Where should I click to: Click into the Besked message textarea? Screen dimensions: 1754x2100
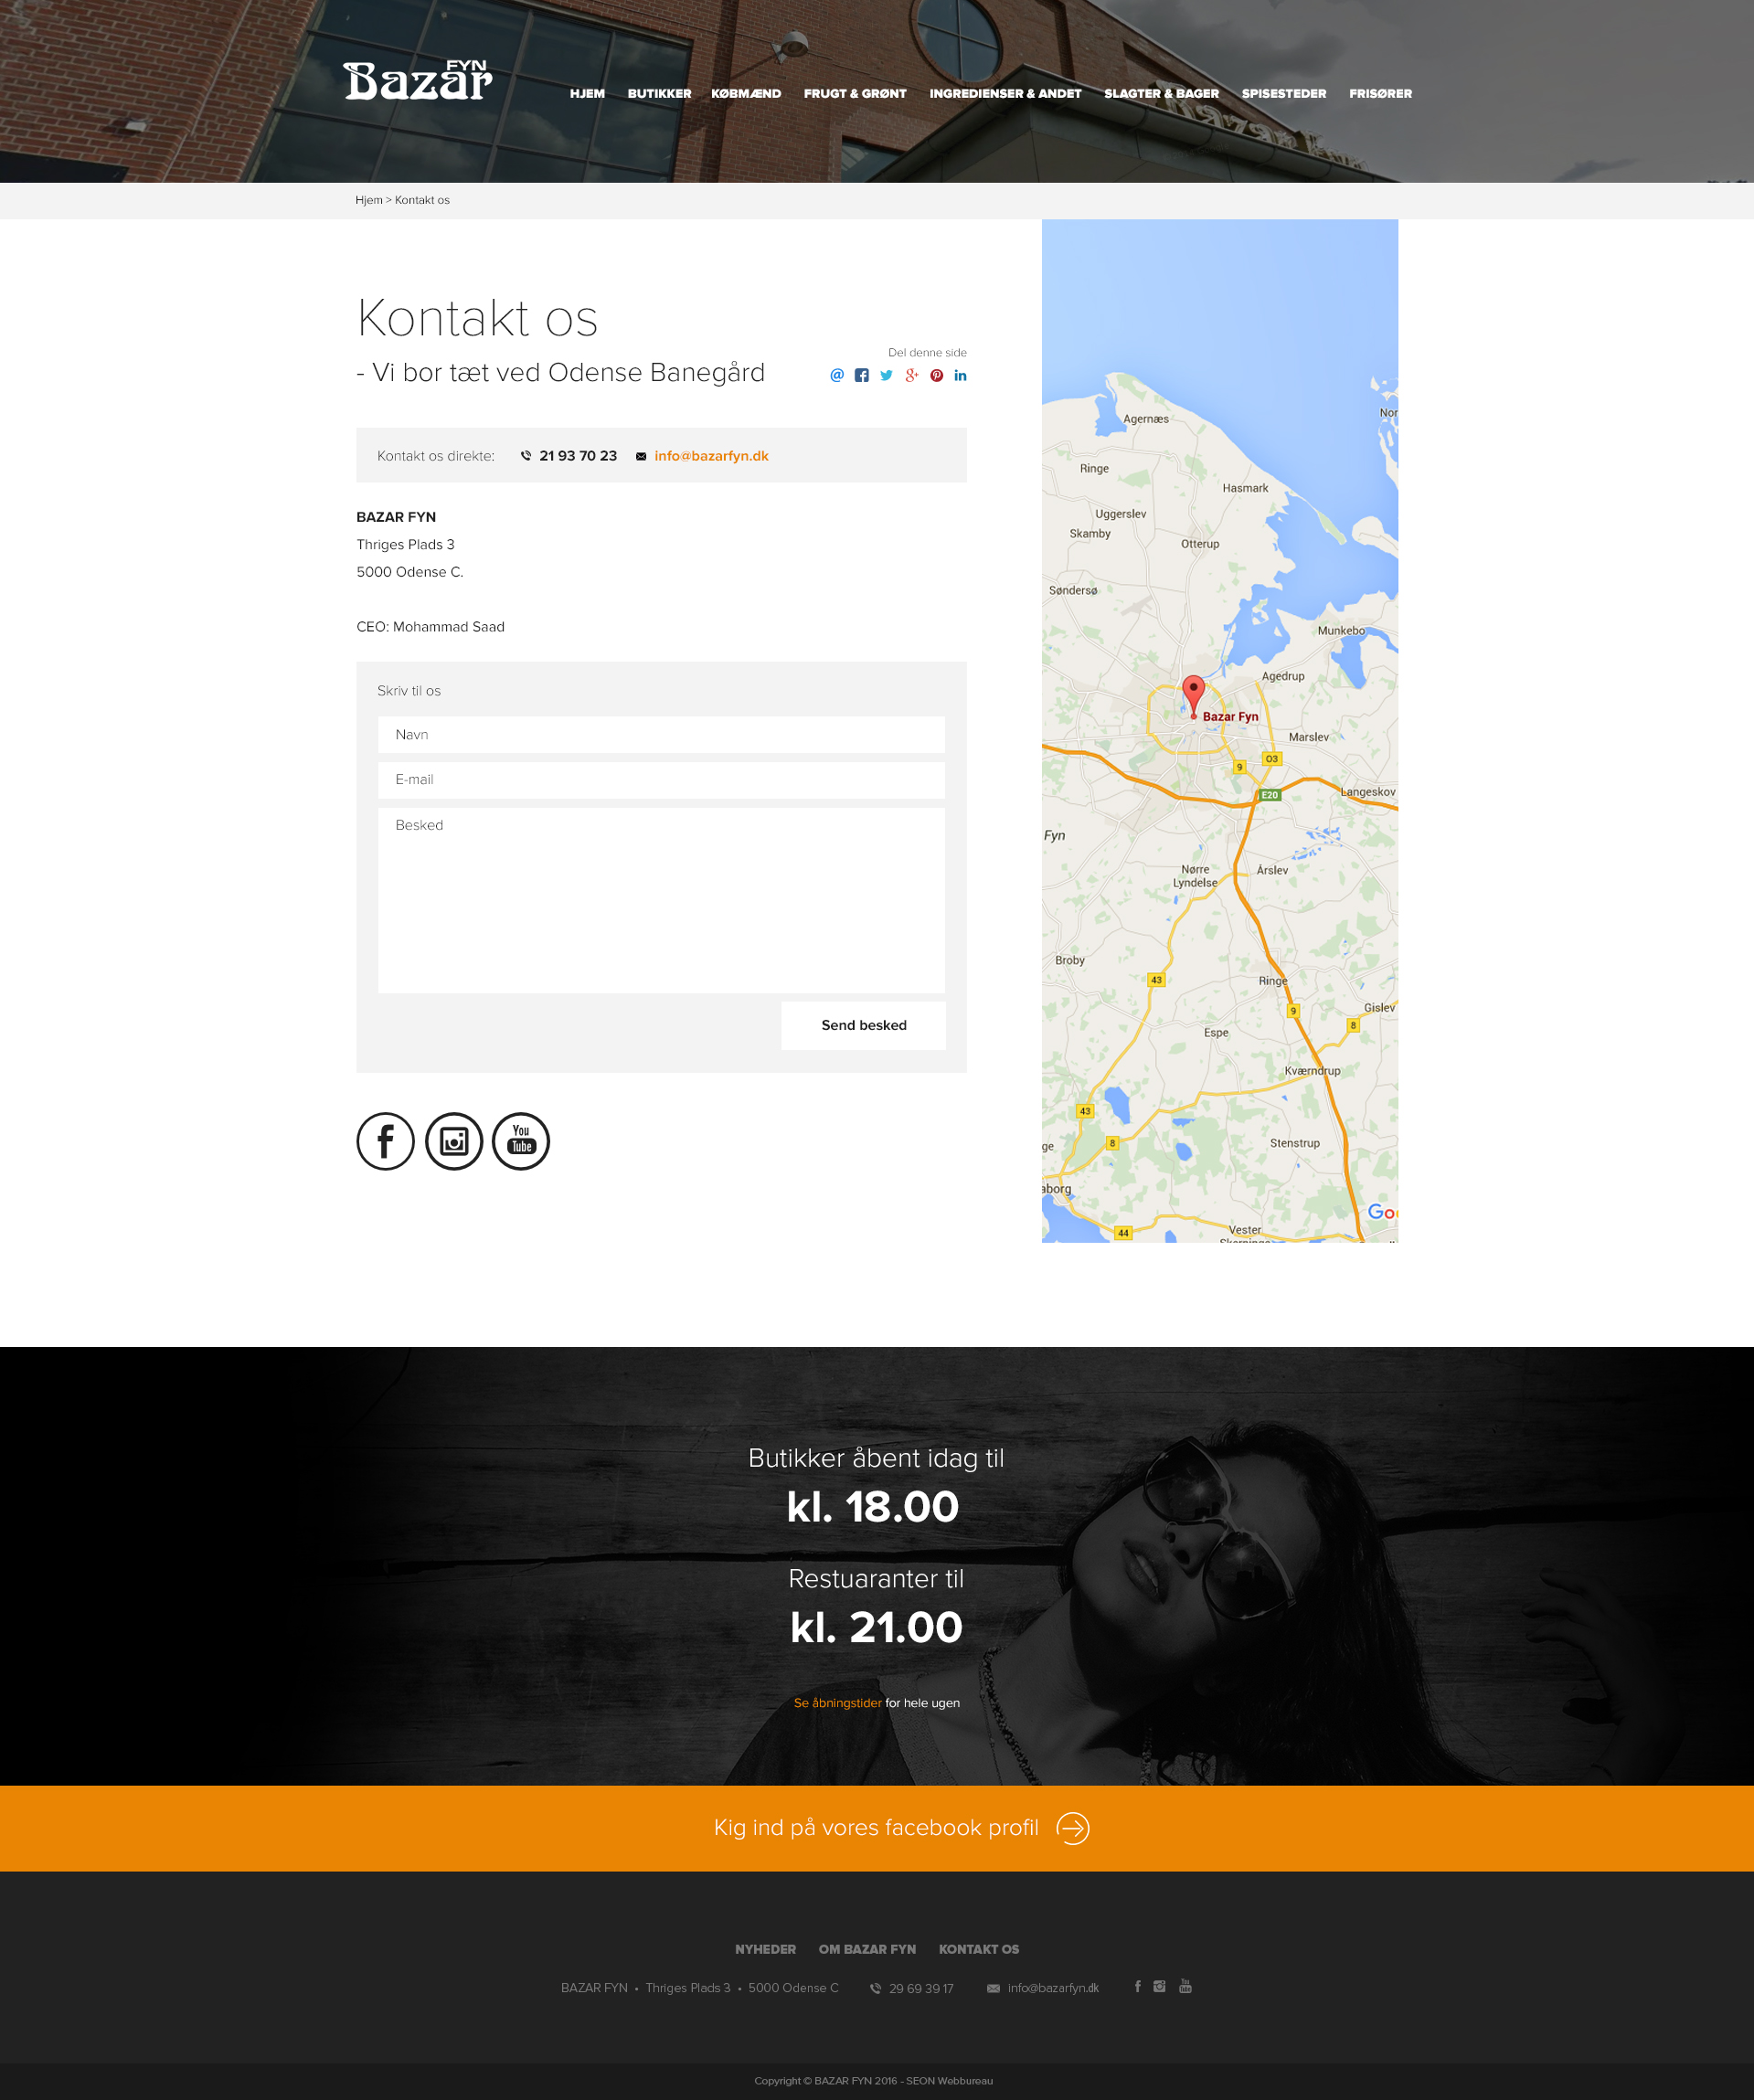click(661, 900)
